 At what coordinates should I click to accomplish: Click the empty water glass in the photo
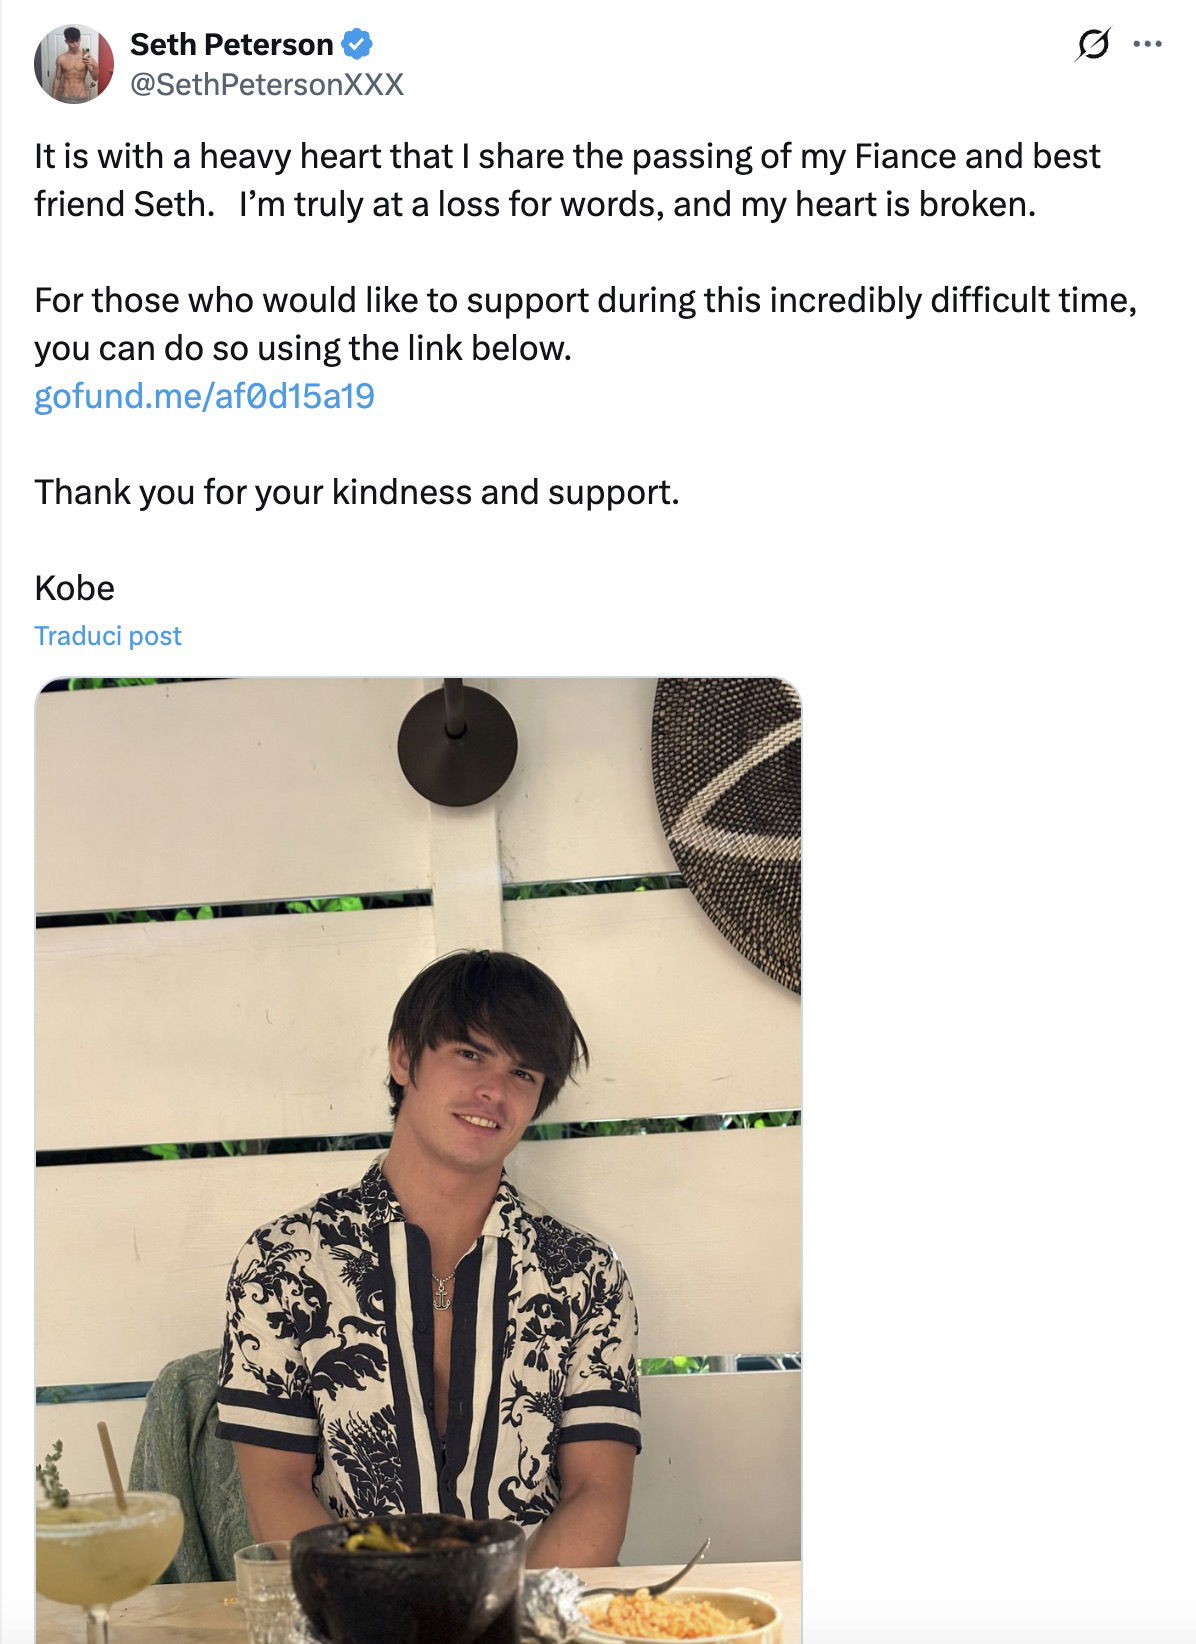264,1590
